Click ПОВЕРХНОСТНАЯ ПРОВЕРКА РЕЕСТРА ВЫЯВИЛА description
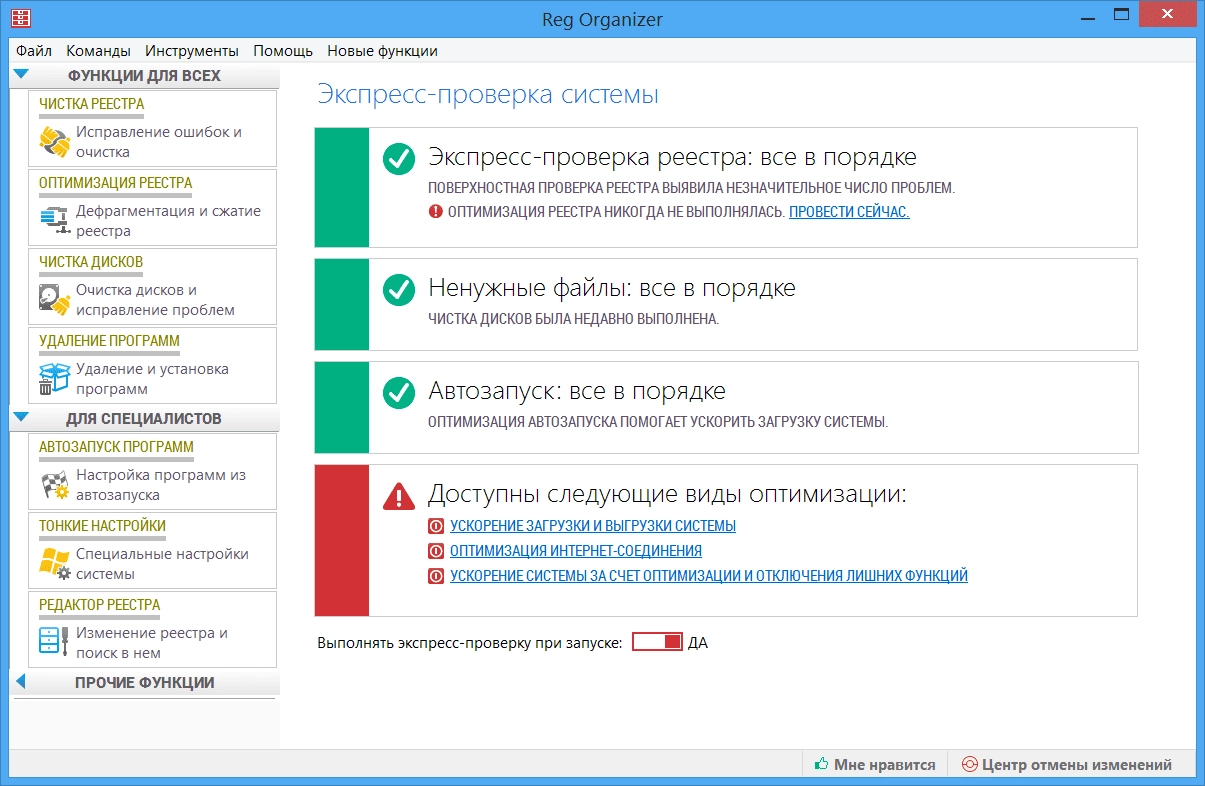 click(692, 187)
